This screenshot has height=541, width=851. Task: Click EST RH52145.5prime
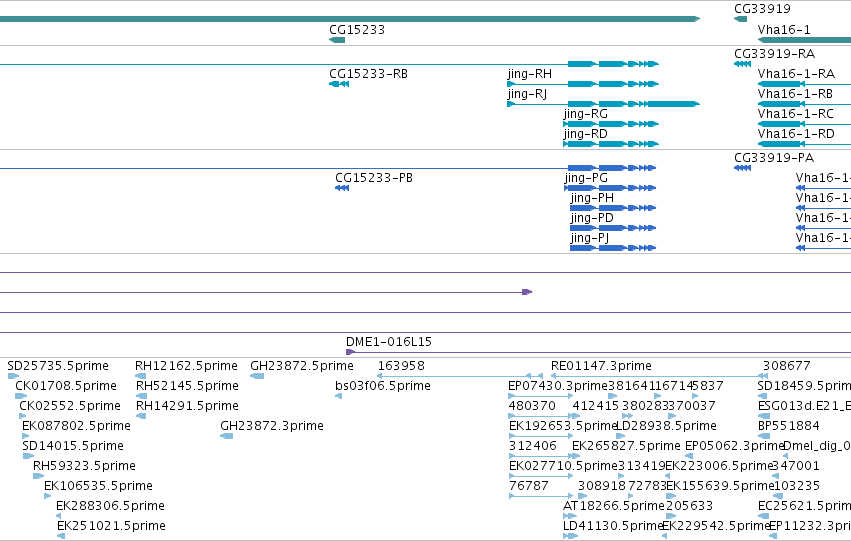point(187,386)
